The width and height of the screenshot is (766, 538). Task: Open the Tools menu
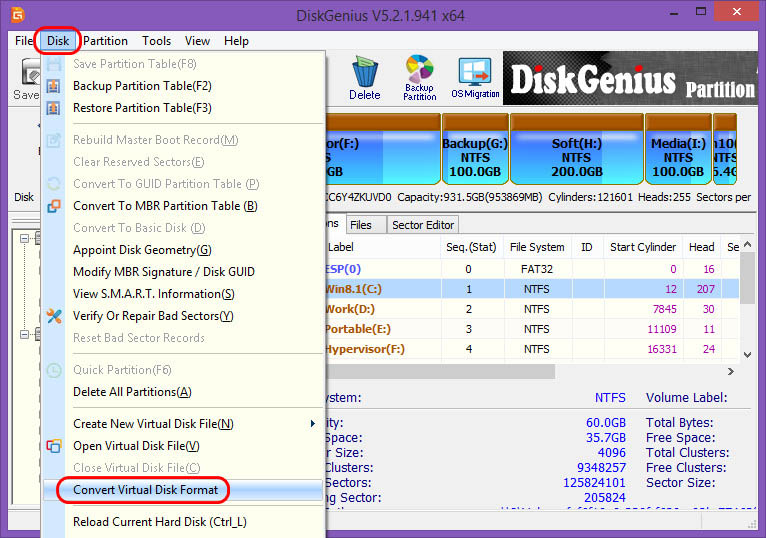point(156,41)
